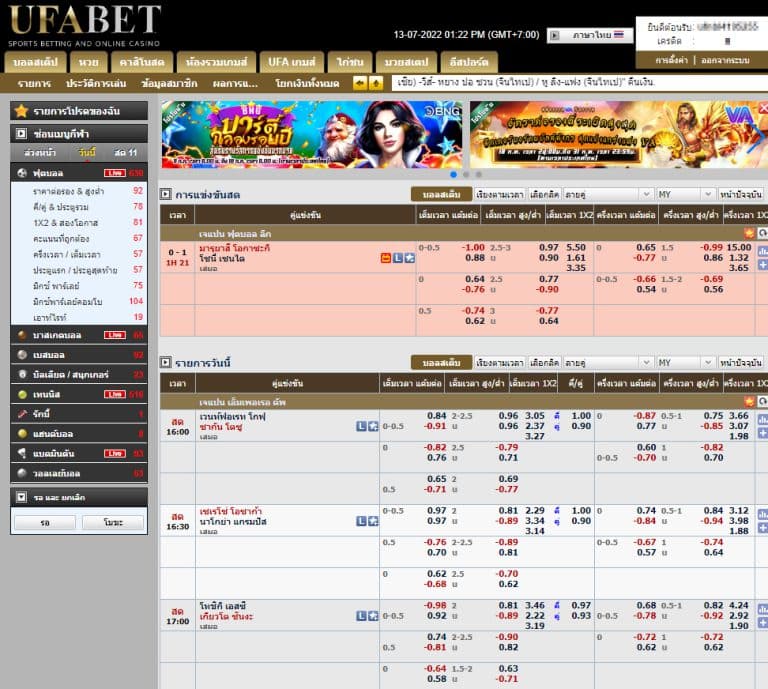Toggle the ซ่อนเมนูกีฬา sports menu panel
This screenshot has width=768, height=689.
21,132
